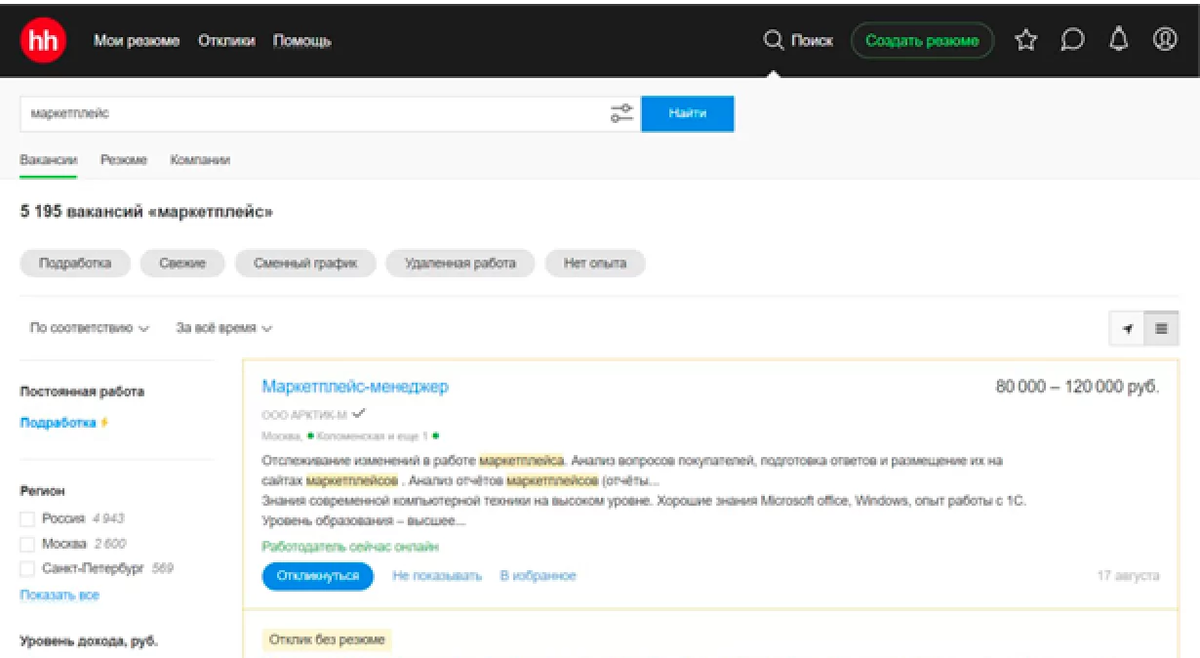Screen dimensions: 1200x658
Task: Click the Отклик без резюме badge
Action: 327,639
